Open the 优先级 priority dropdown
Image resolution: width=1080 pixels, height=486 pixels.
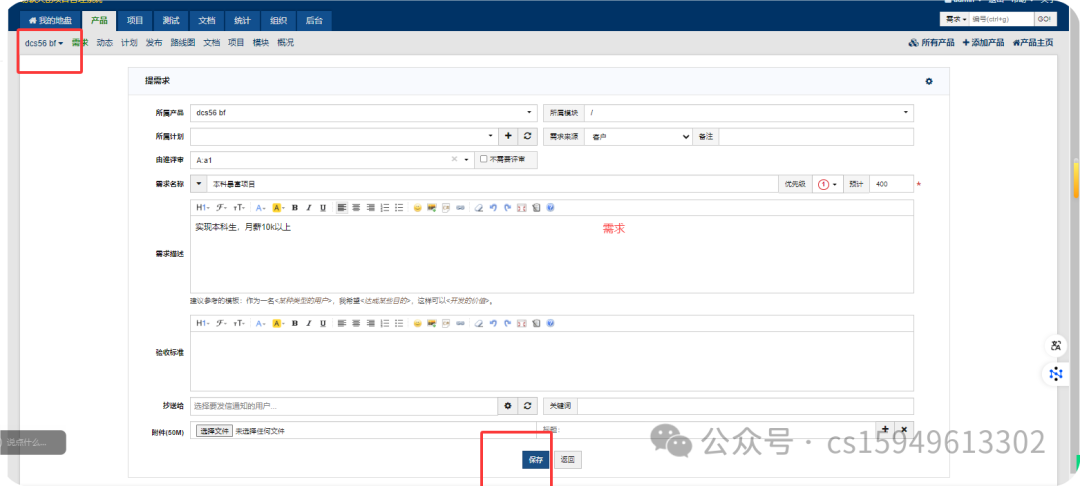click(x=827, y=184)
